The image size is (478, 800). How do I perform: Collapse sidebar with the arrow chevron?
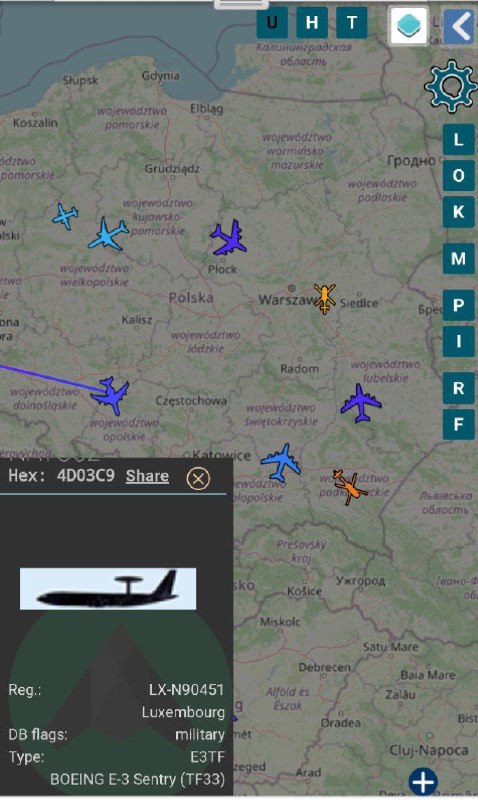click(x=459, y=27)
